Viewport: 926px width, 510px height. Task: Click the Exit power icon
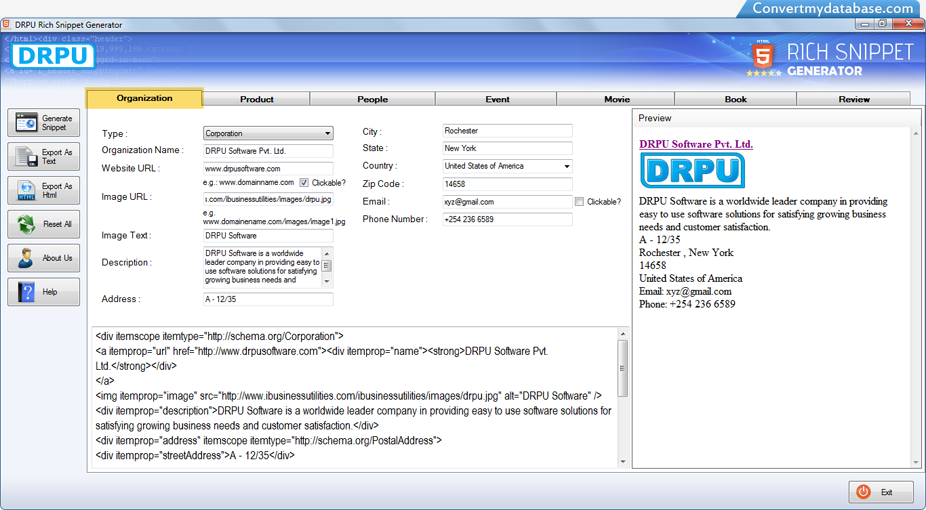pos(863,492)
